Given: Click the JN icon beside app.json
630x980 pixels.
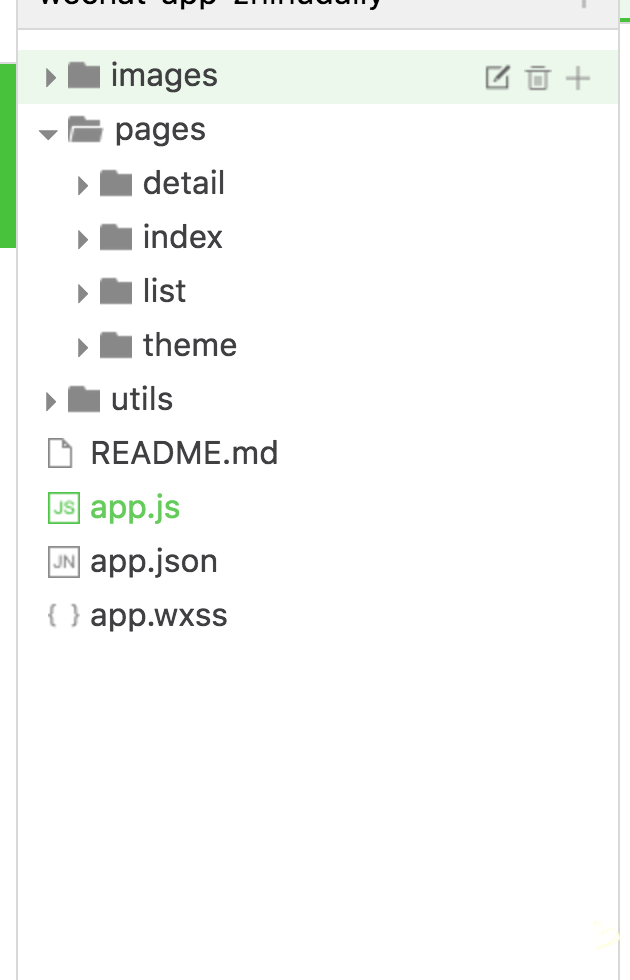Looking at the screenshot, I should click(x=63, y=562).
